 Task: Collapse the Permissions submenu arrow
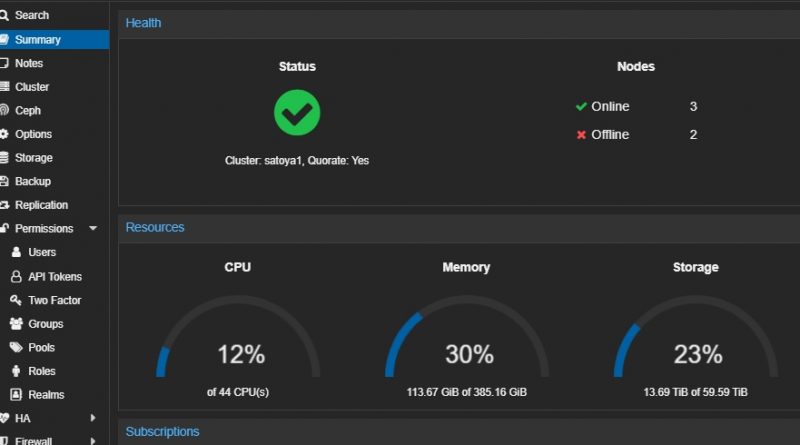point(93,229)
